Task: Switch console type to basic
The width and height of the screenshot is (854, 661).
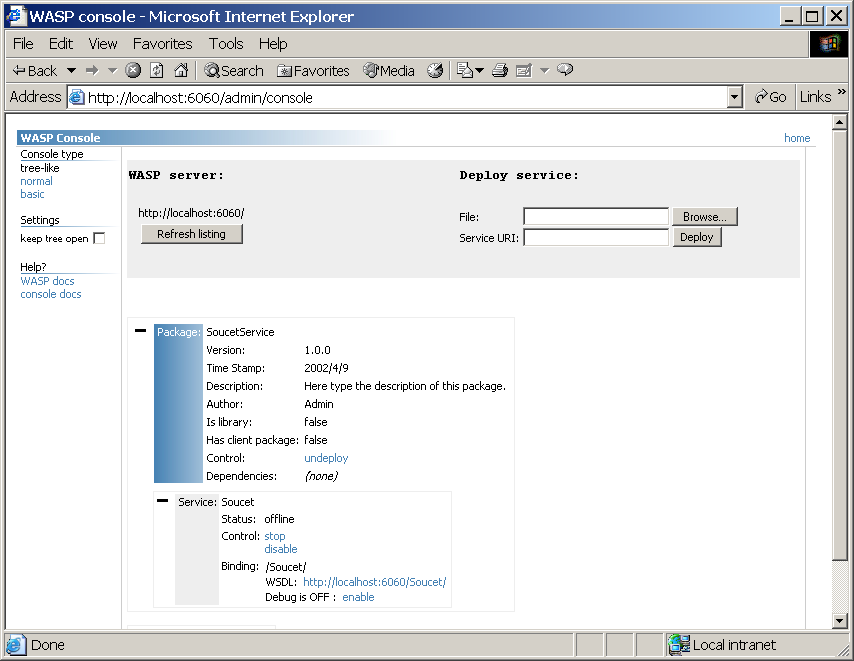Action: (x=32, y=194)
